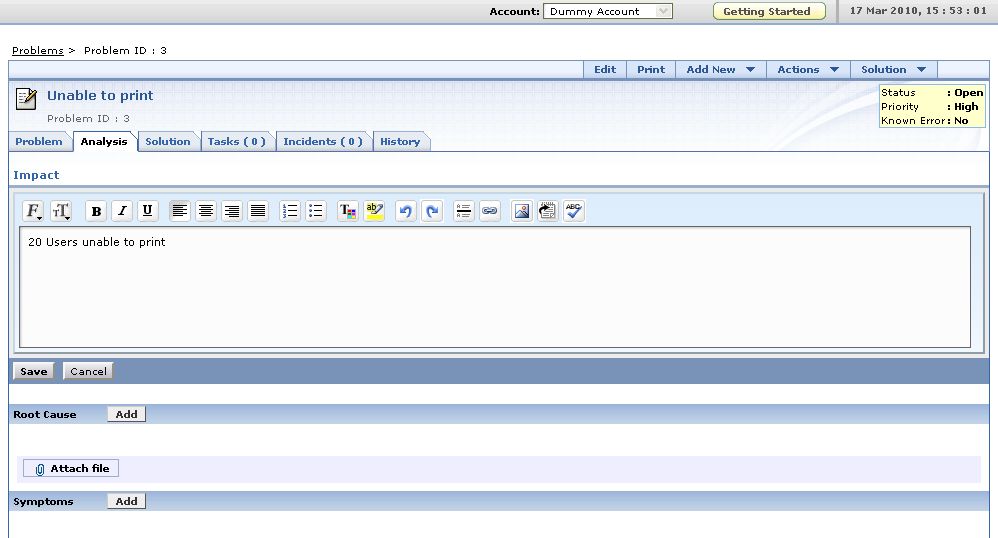
Task: Open the Getting Started guide
Action: (x=769, y=11)
